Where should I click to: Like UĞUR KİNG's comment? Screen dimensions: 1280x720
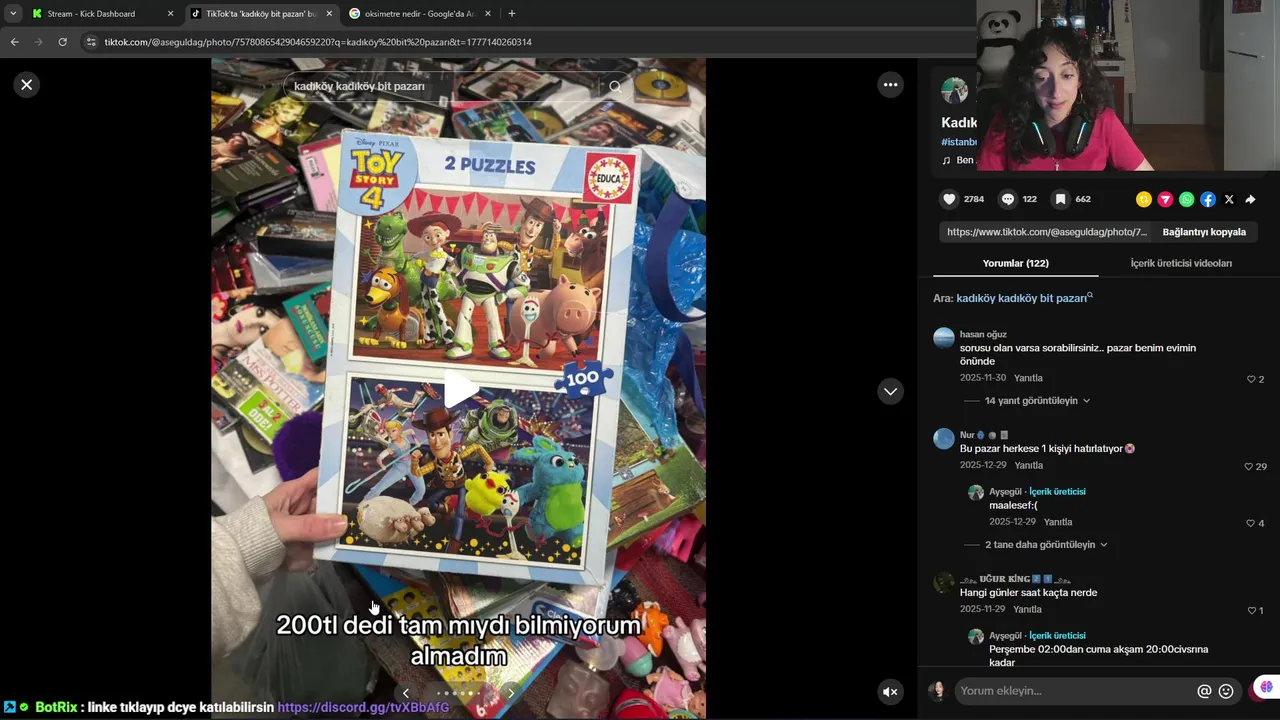pyautogui.click(x=1251, y=610)
